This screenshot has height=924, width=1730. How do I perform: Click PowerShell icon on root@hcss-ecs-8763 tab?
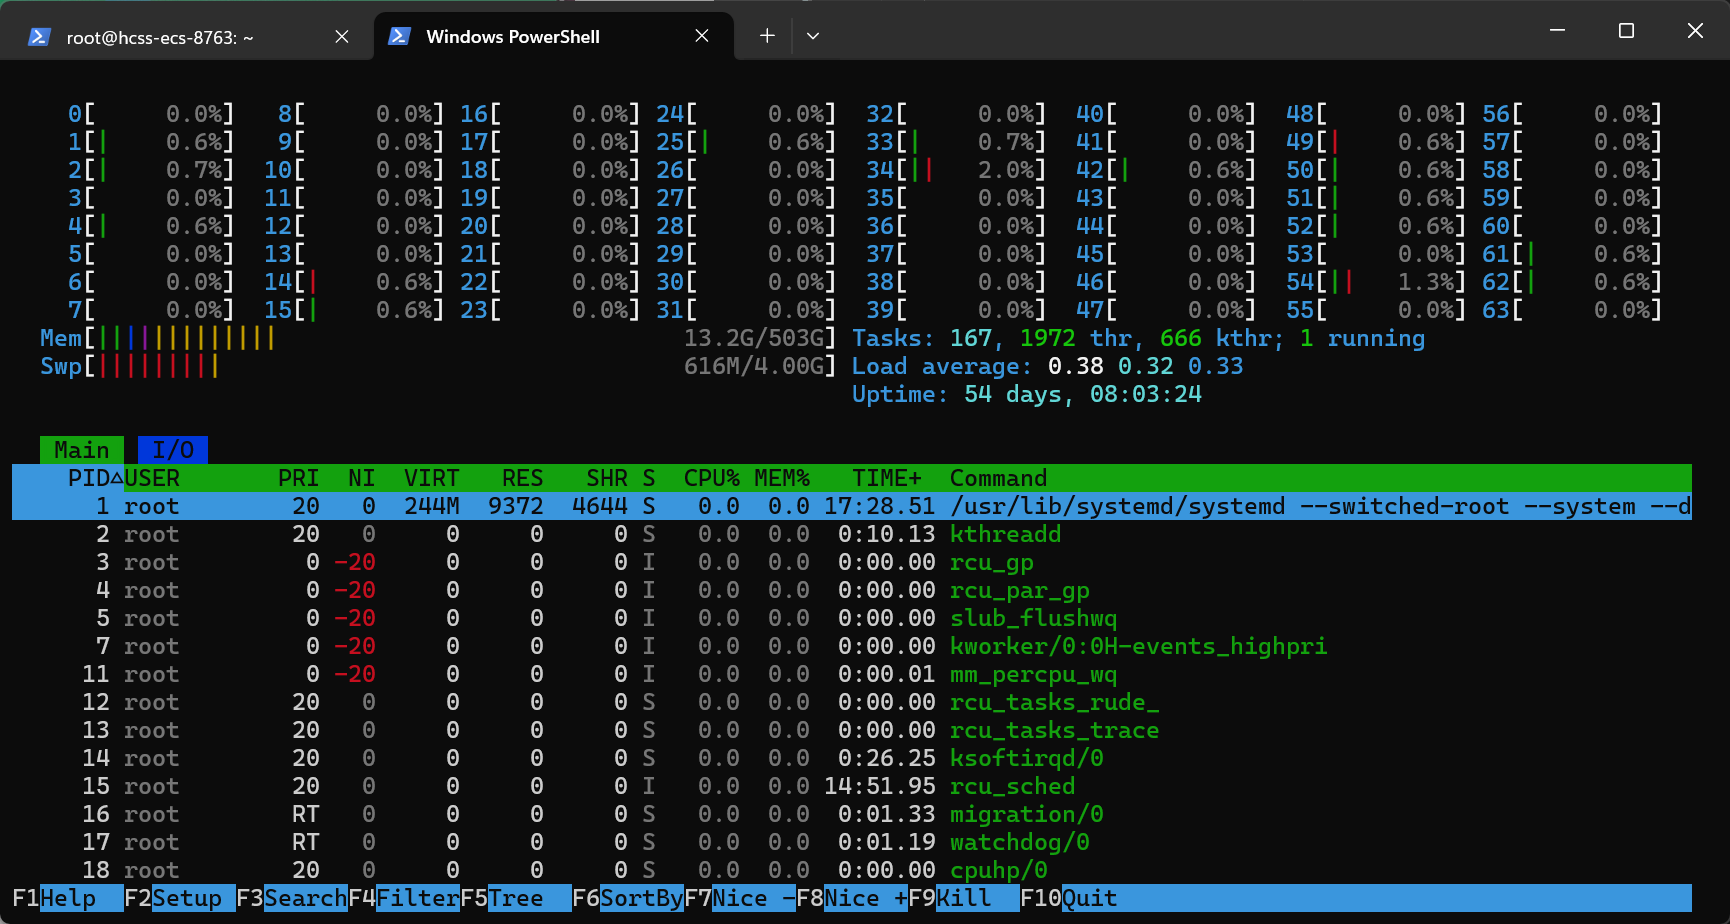(39, 37)
